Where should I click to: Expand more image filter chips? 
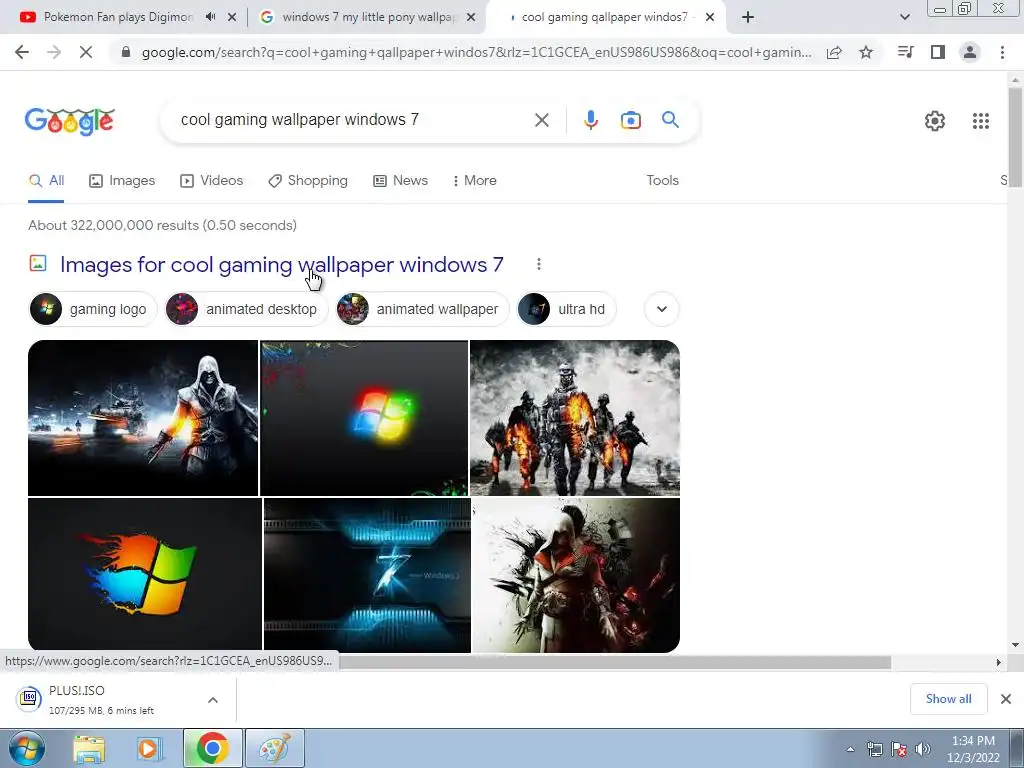662,309
